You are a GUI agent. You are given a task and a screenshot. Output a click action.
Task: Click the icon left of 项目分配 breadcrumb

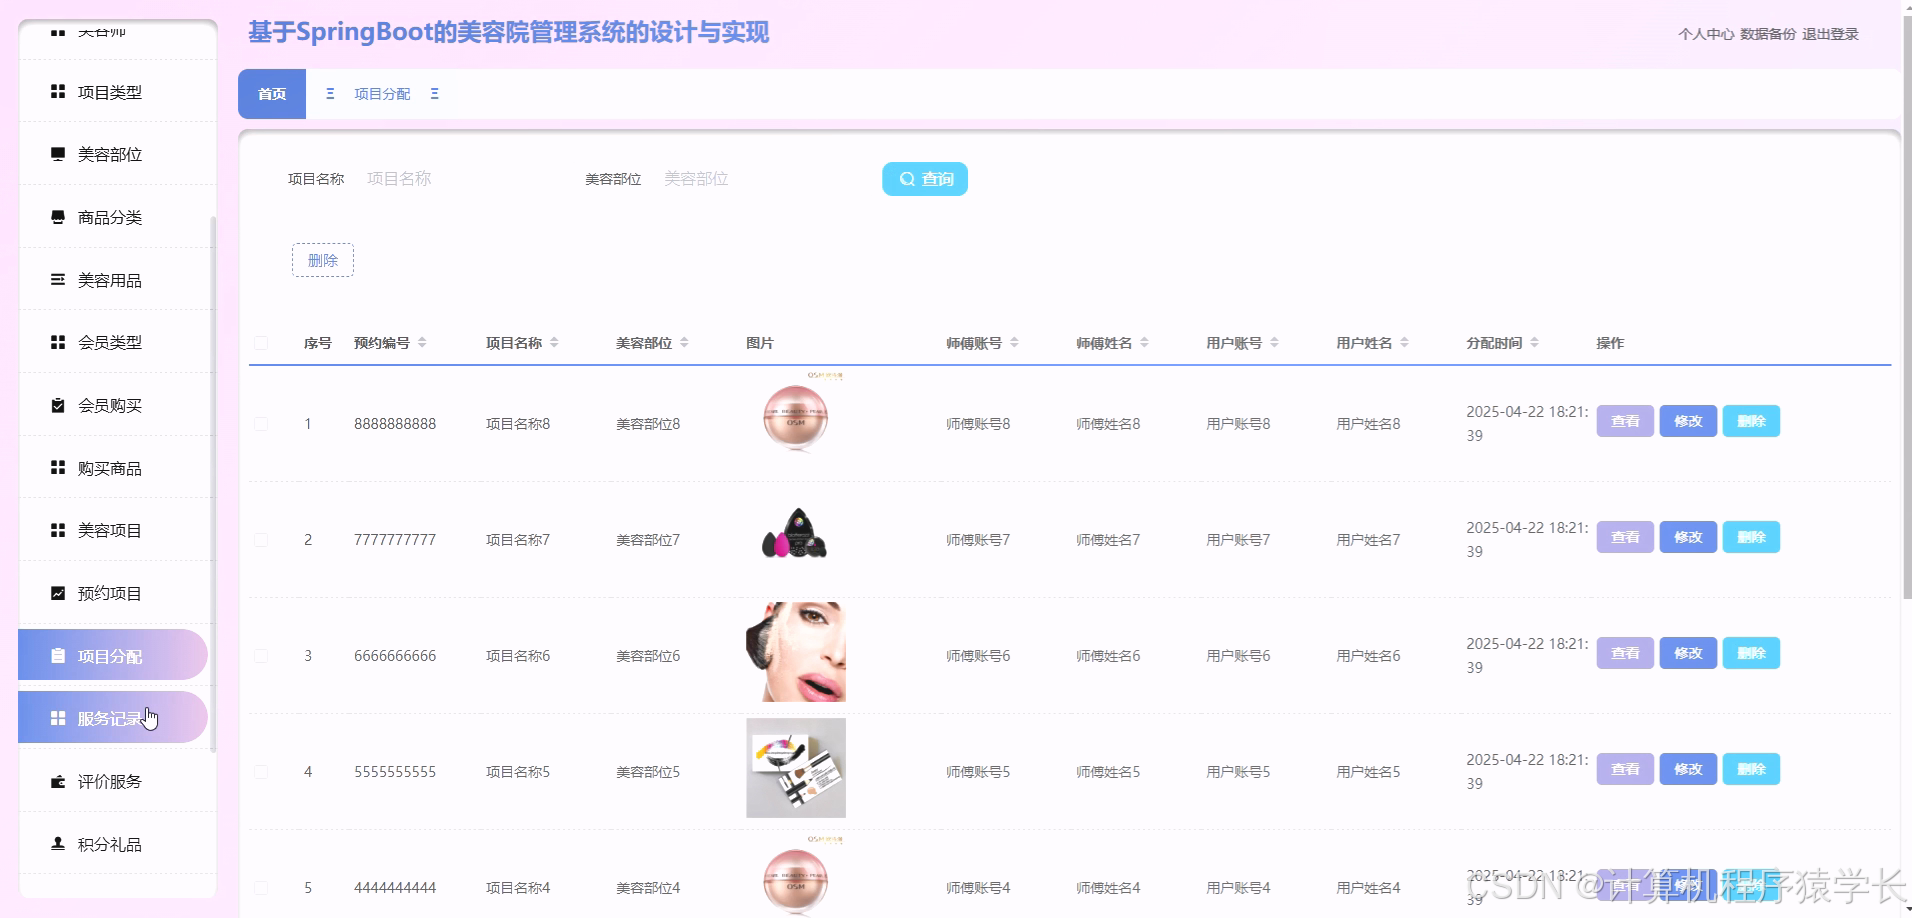pos(330,94)
